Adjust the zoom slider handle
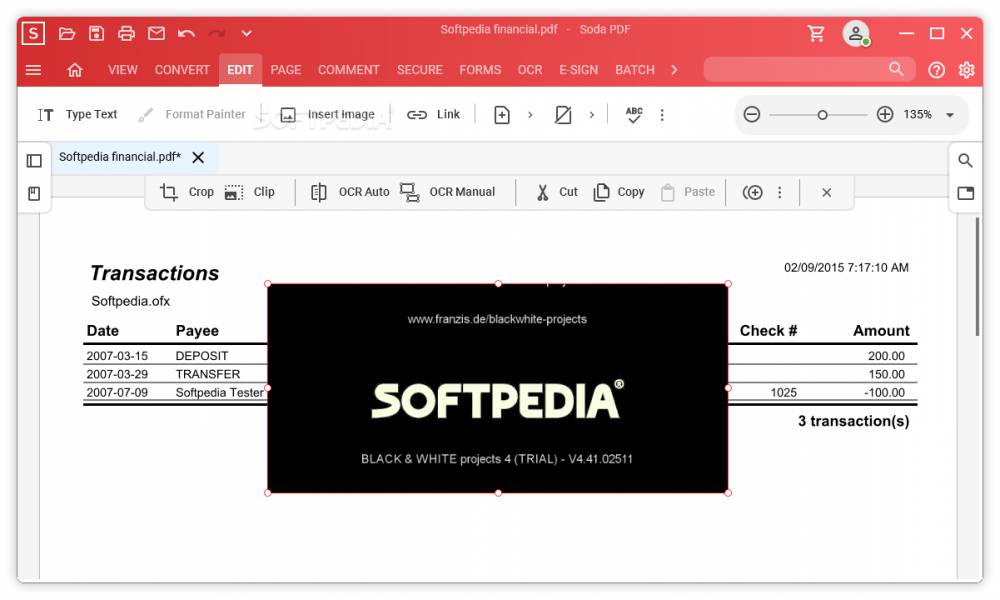This screenshot has height=600, width=1000. point(822,115)
